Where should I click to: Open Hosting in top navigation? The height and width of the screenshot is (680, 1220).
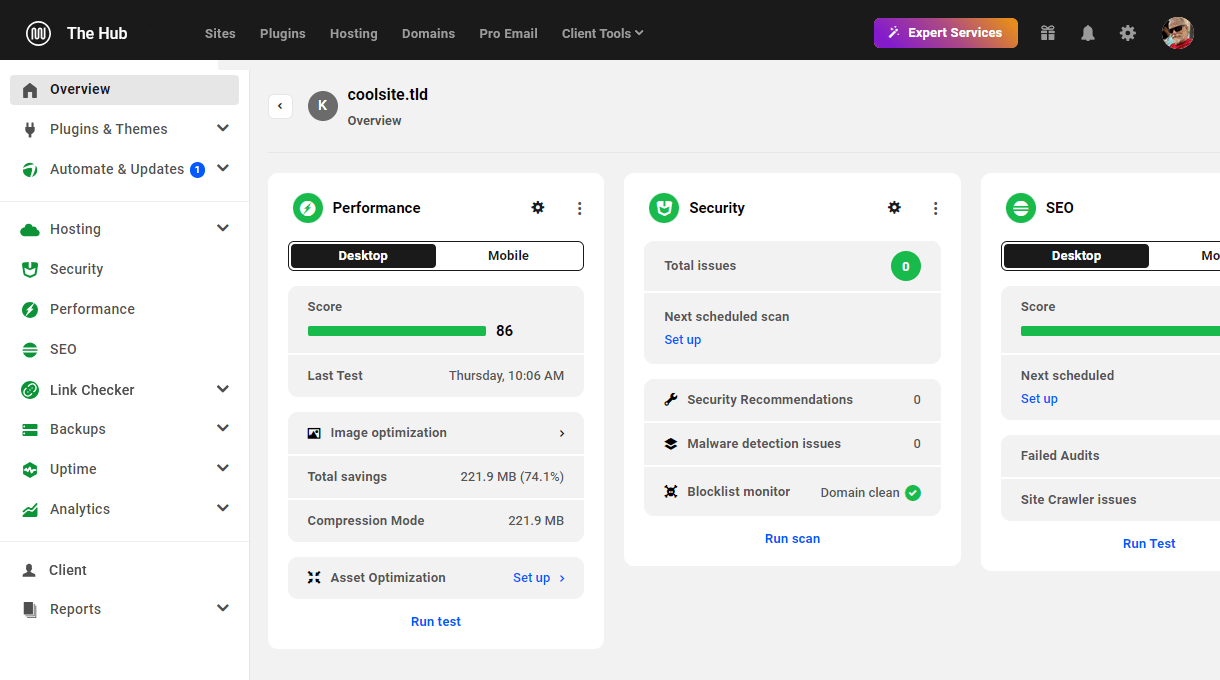tap(354, 33)
